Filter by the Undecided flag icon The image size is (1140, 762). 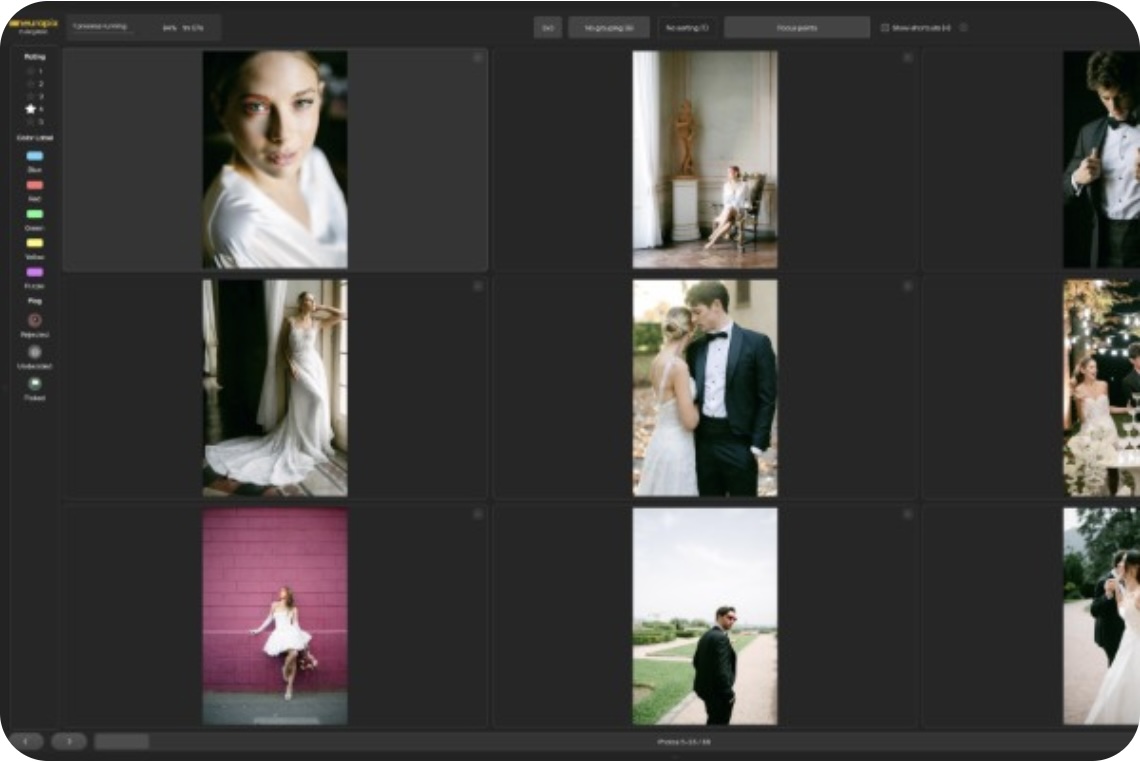coord(35,352)
